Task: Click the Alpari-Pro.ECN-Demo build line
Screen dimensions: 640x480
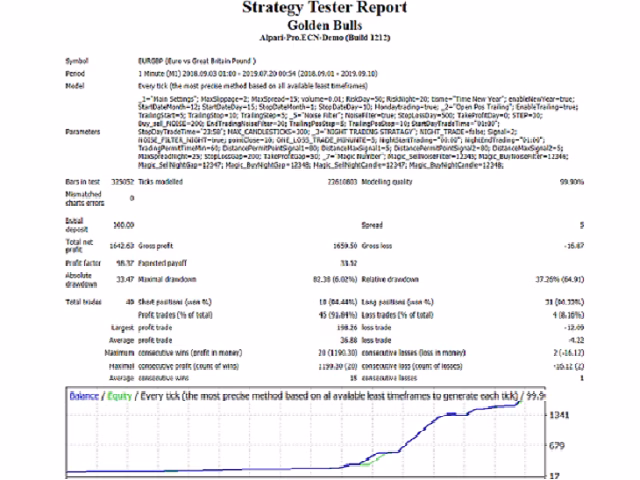Action: tap(324, 38)
